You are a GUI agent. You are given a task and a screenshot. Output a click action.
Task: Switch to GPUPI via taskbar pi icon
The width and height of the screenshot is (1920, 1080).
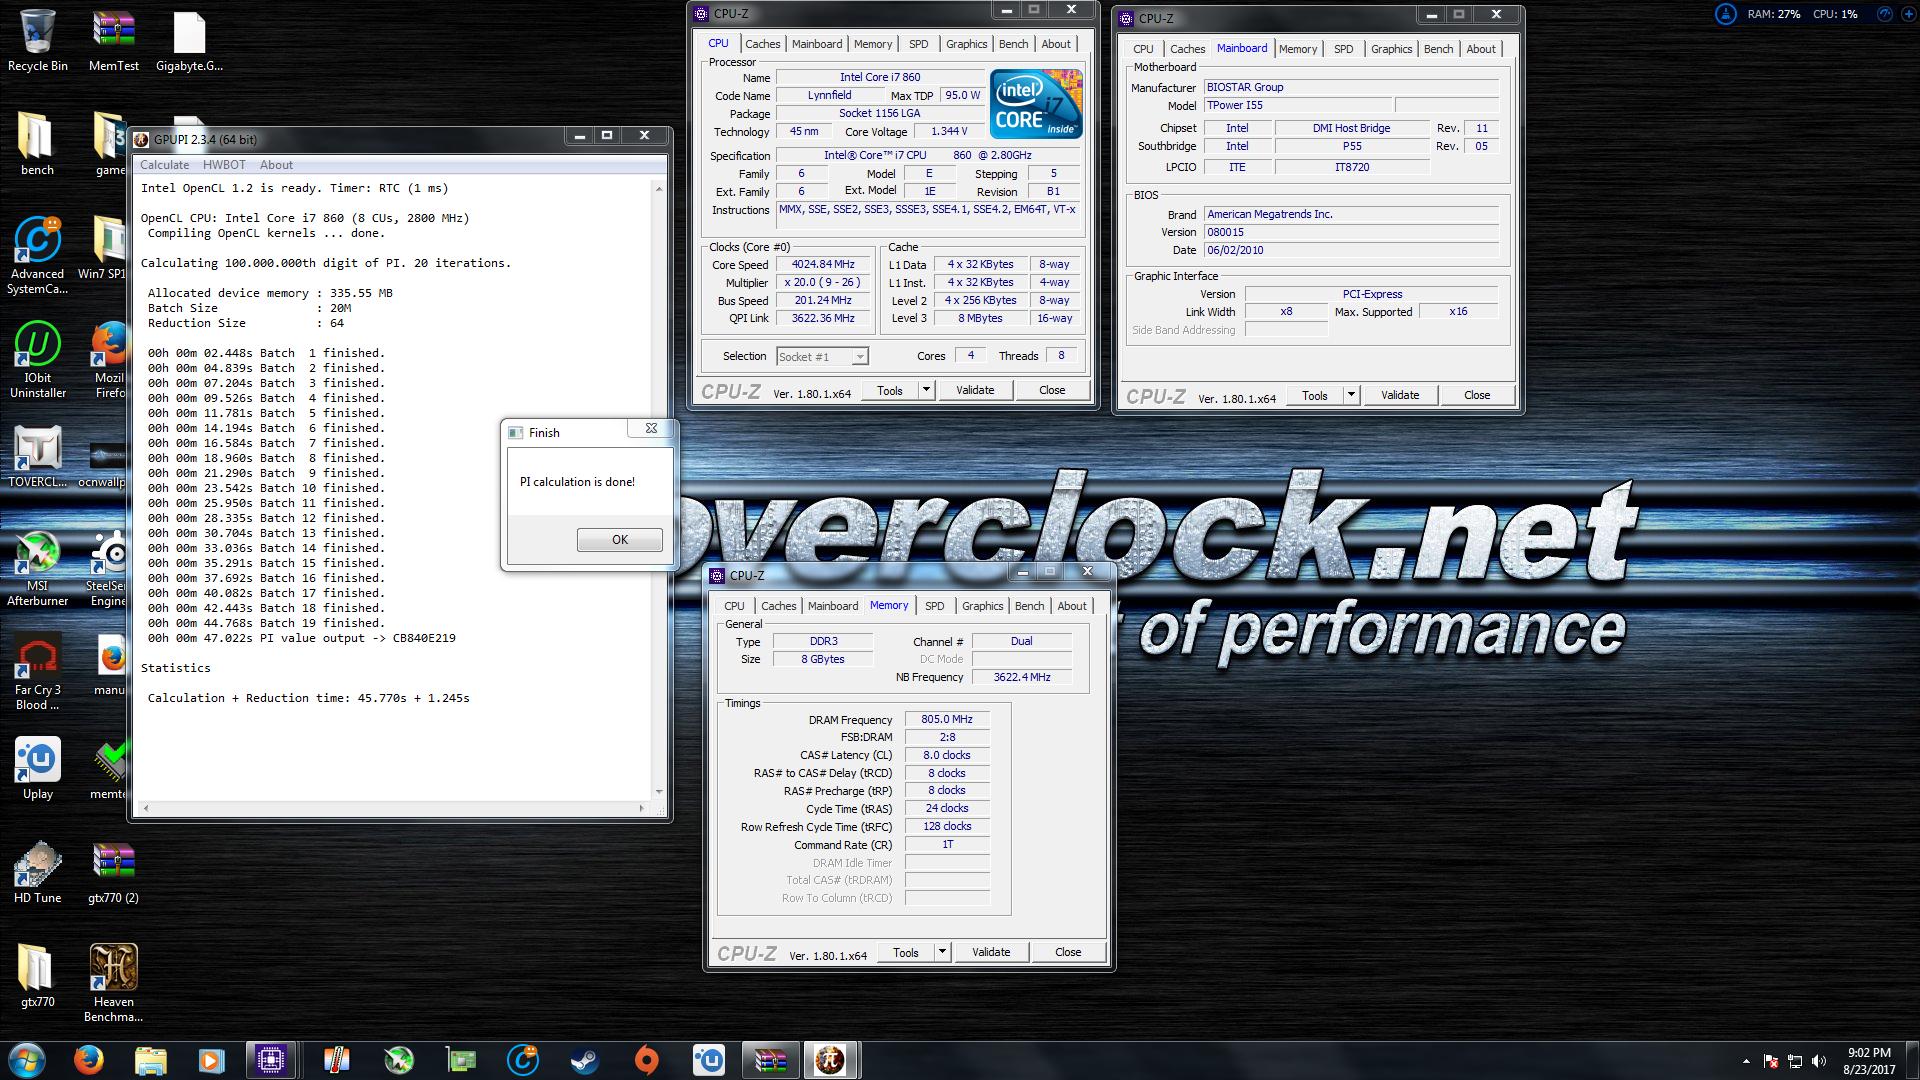[830, 1060]
